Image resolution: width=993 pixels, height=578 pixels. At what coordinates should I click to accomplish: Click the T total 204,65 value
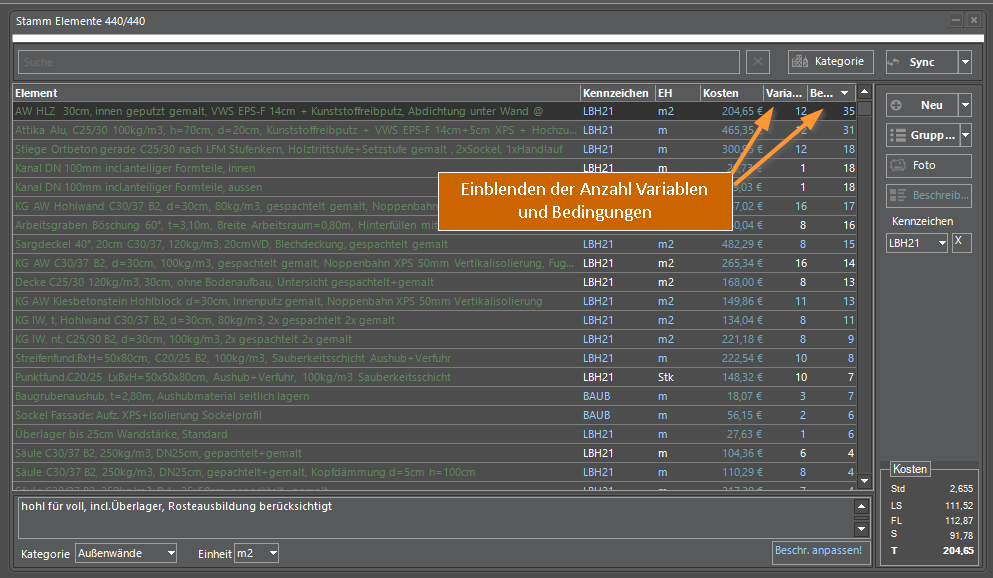click(x=958, y=551)
